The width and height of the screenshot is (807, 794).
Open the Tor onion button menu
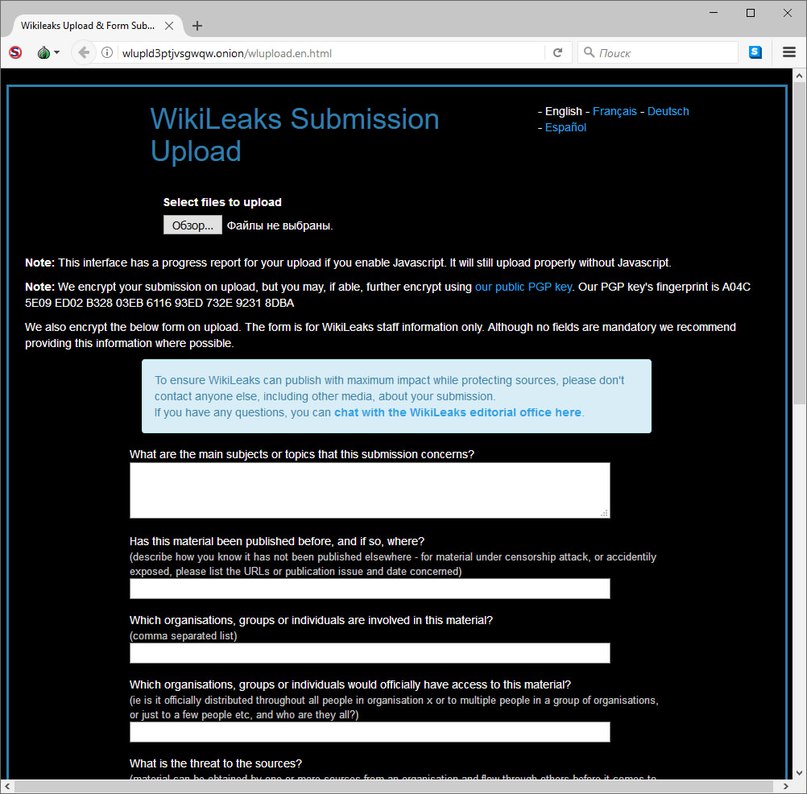point(48,52)
